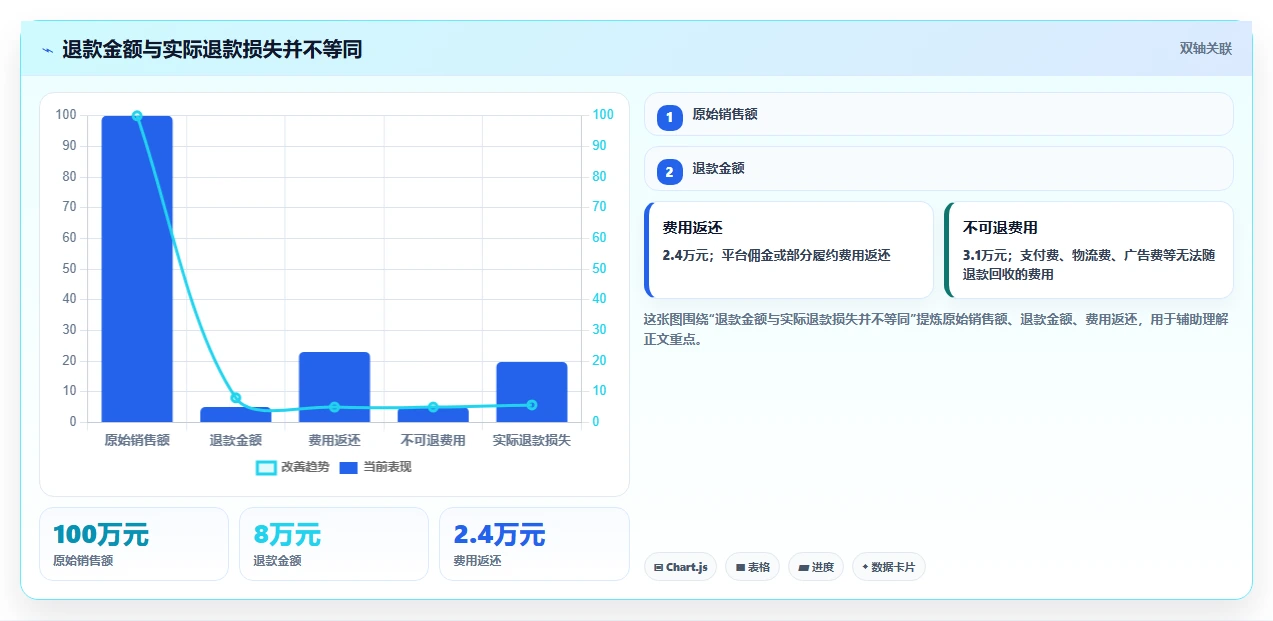
Task: Click the 100万元 stat card
Action: (134, 544)
